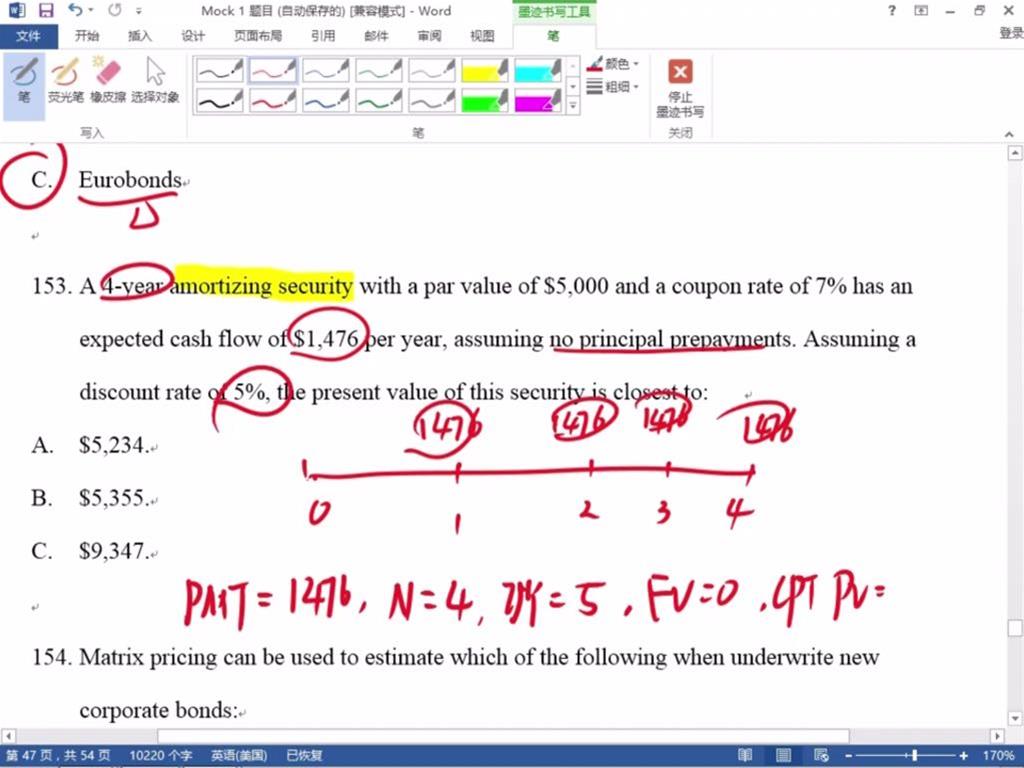Show word count (10220 个字)
The image size is (1024, 768).
(x=161, y=756)
